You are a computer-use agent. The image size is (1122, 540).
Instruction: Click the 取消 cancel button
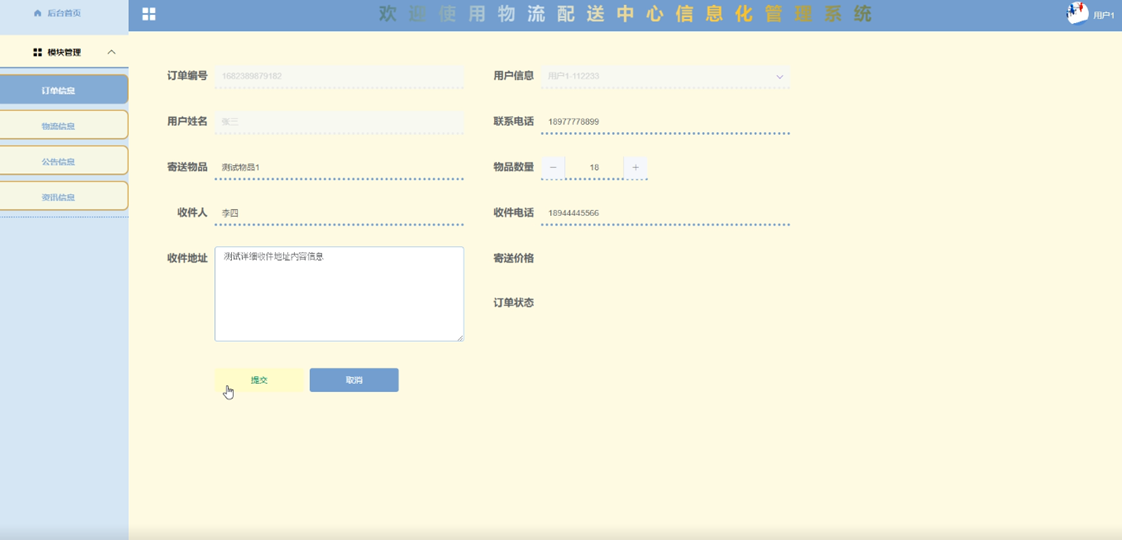pyautogui.click(x=354, y=380)
